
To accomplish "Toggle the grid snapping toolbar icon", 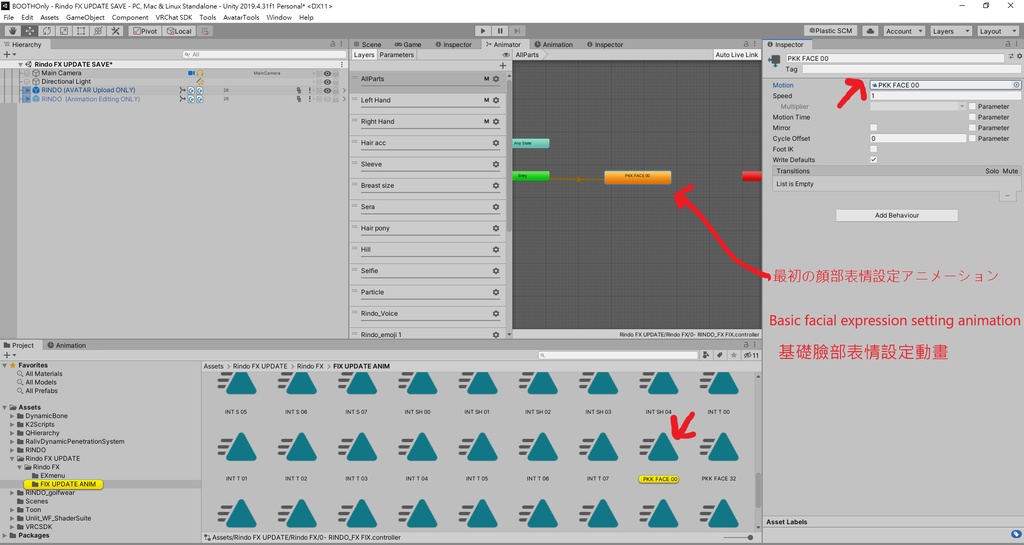I will coord(205,31).
